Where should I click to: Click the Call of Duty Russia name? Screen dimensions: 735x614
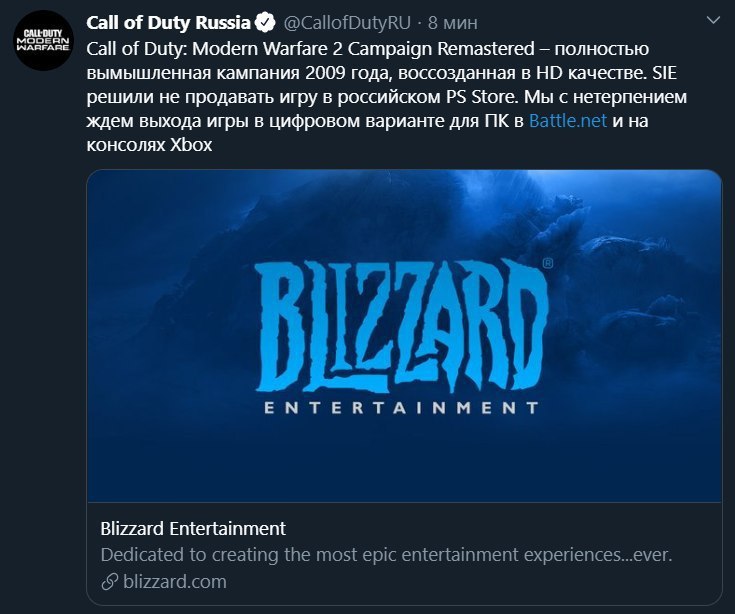click(168, 22)
